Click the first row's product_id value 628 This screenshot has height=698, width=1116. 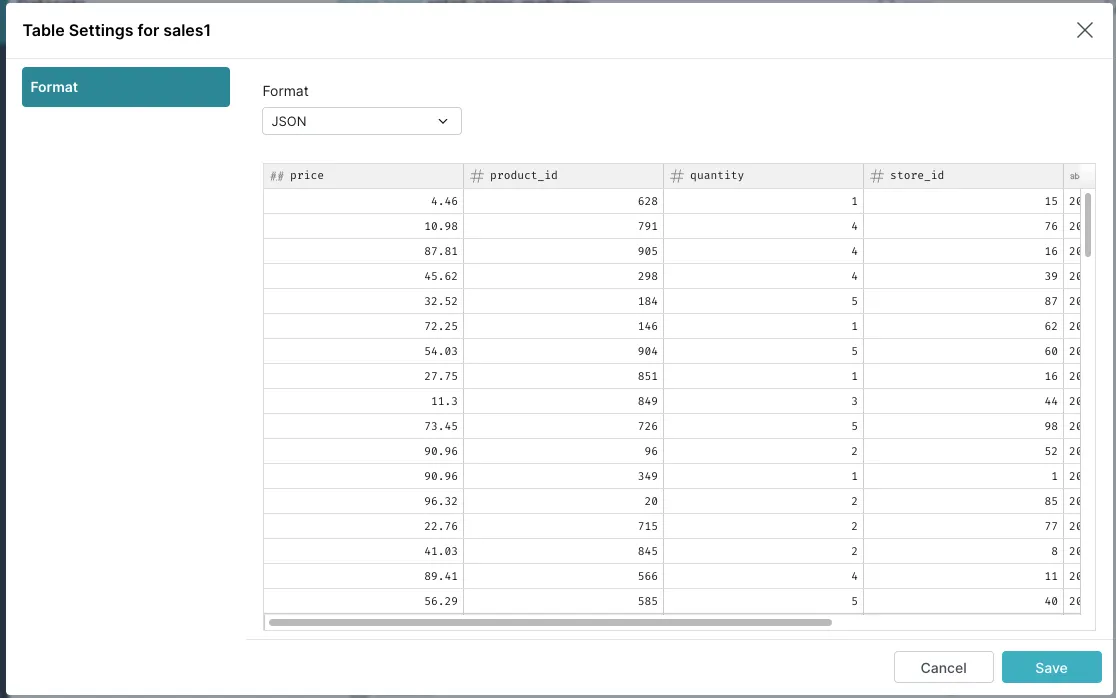click(x=647, y=200)
